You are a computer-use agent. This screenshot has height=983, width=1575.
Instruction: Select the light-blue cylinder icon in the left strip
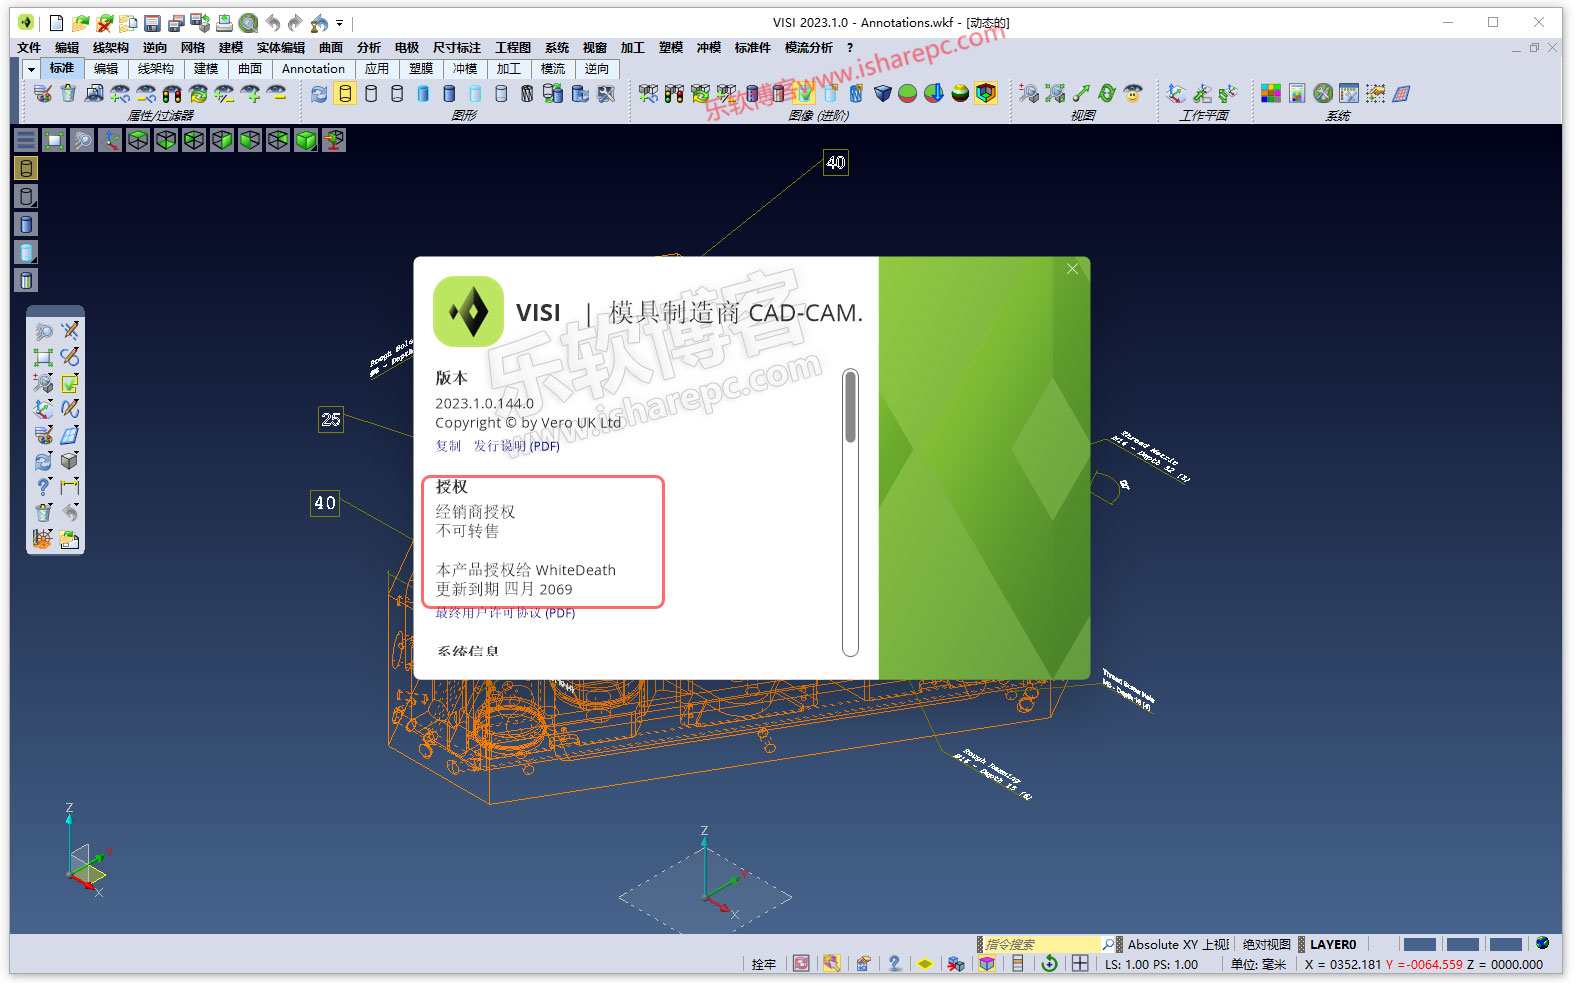[x=26, y=252]
